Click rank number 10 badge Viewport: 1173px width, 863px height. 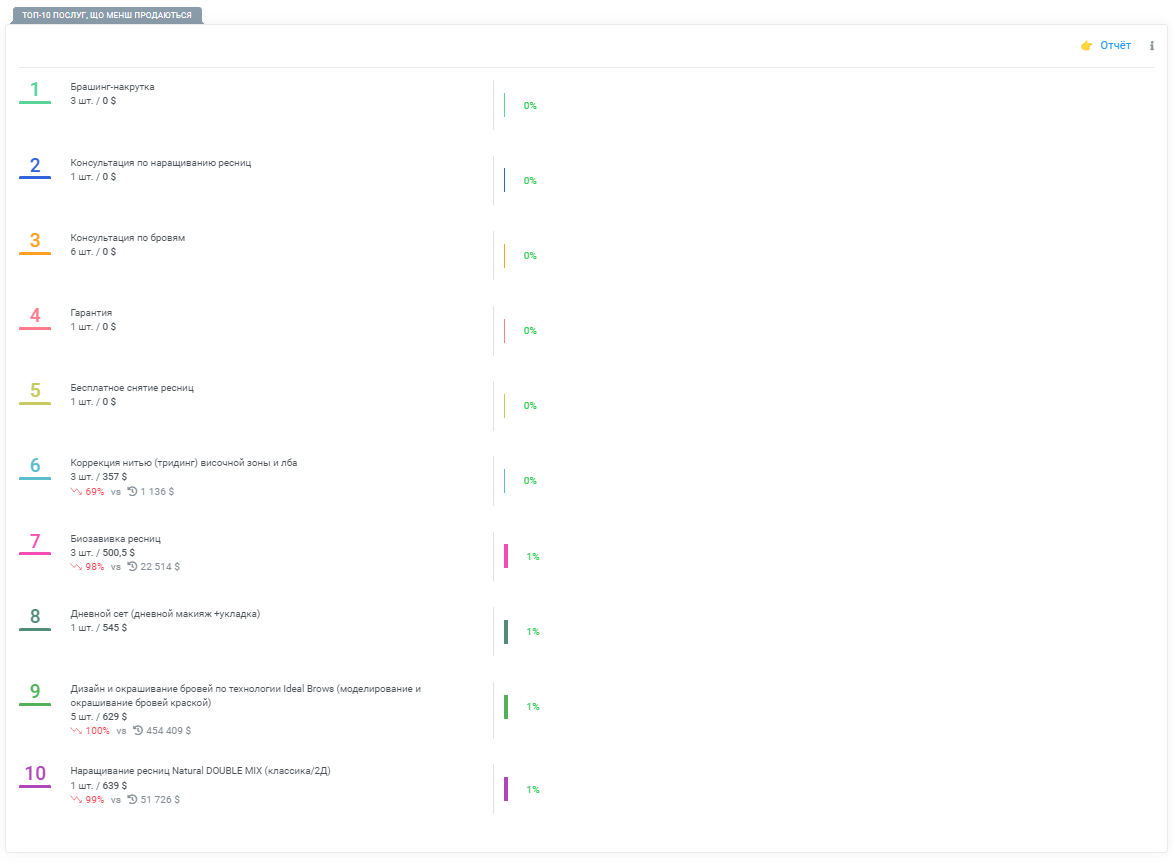click(34, 774)
